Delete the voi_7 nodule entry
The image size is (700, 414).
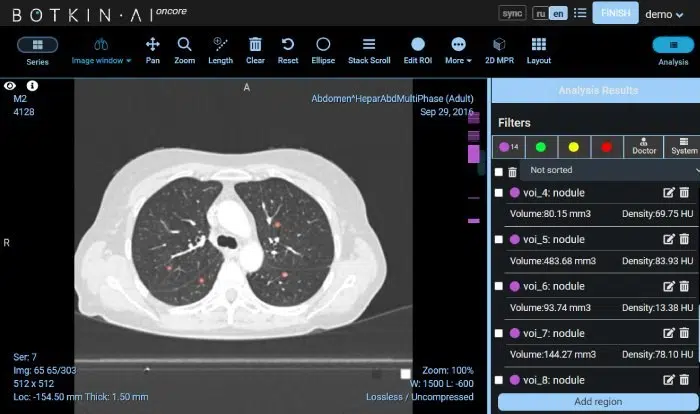coord(684,333)
